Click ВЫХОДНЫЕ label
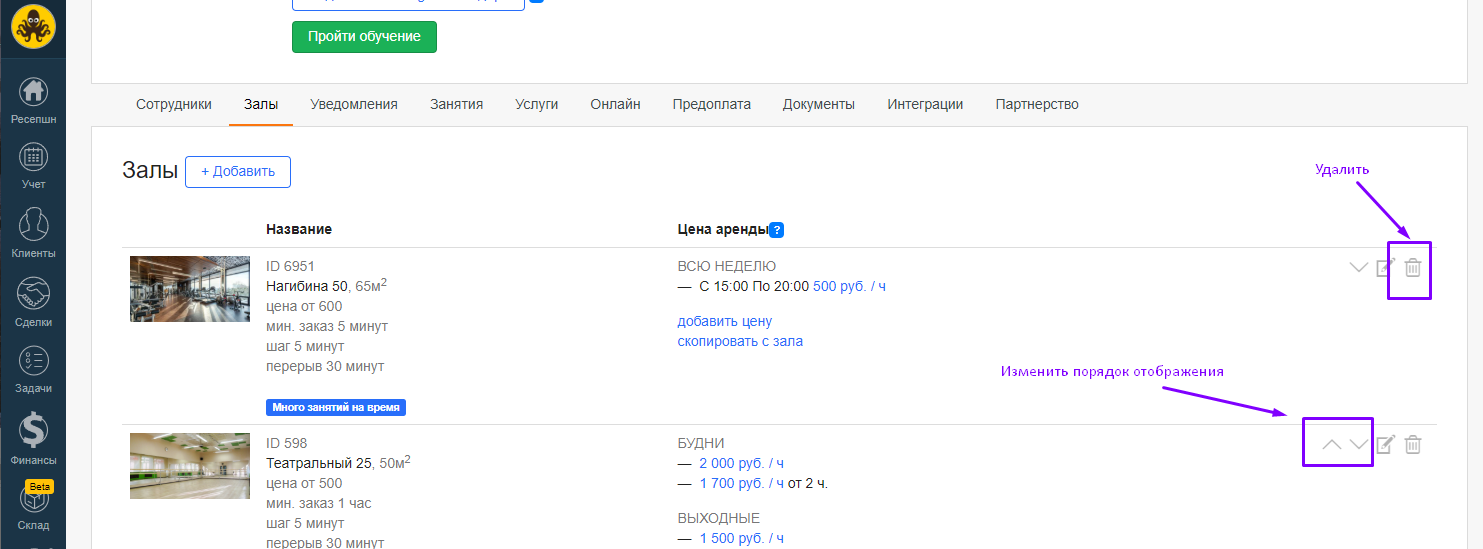The height and width of the screenshot is (549, 1483). (x=718, y=518)
